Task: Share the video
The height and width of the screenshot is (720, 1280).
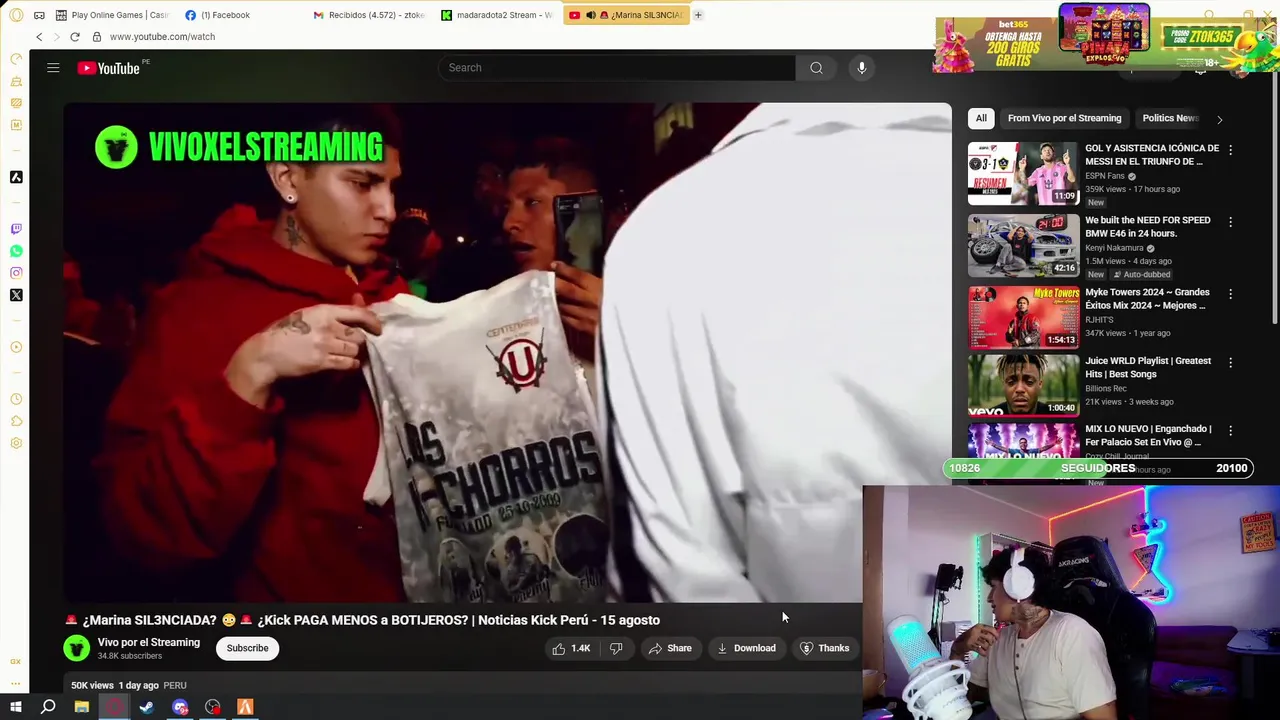Action: click(670, 648)
